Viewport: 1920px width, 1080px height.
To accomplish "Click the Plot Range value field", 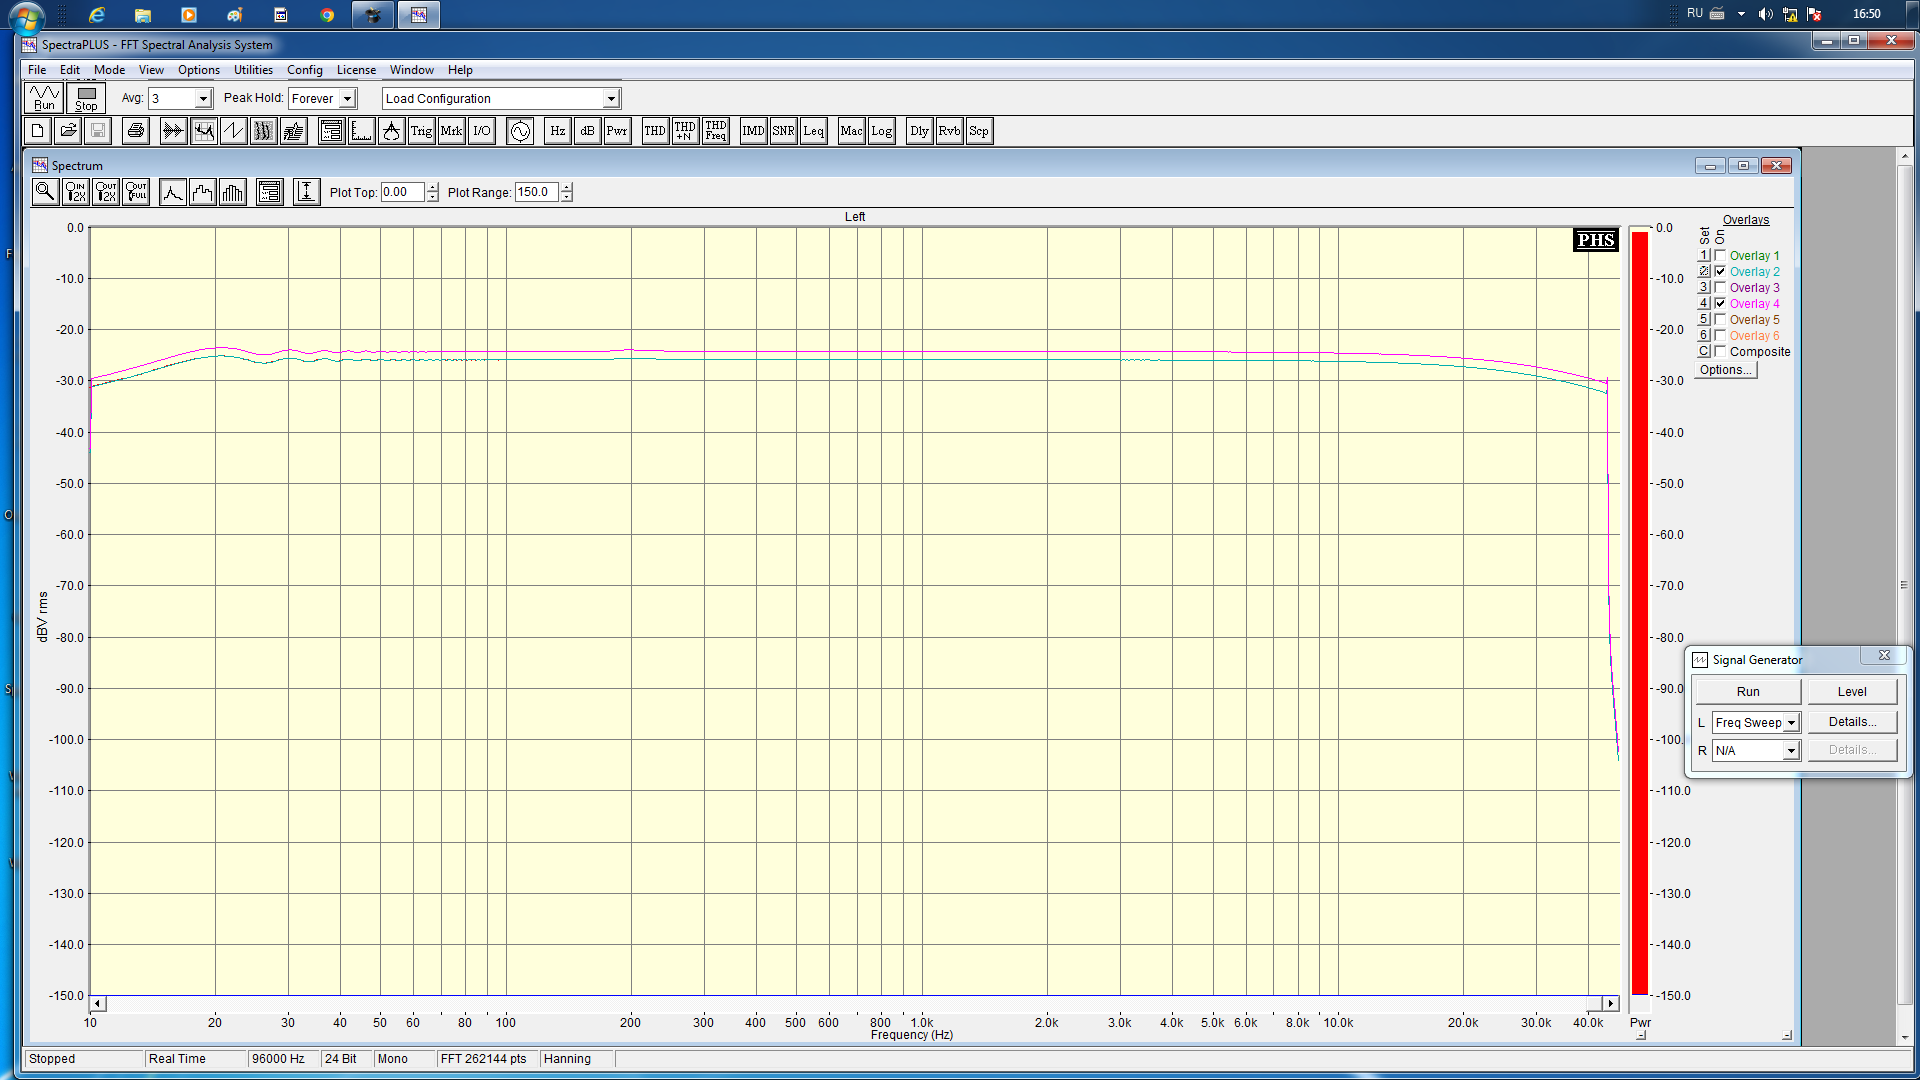I will (x=537, y=192).
